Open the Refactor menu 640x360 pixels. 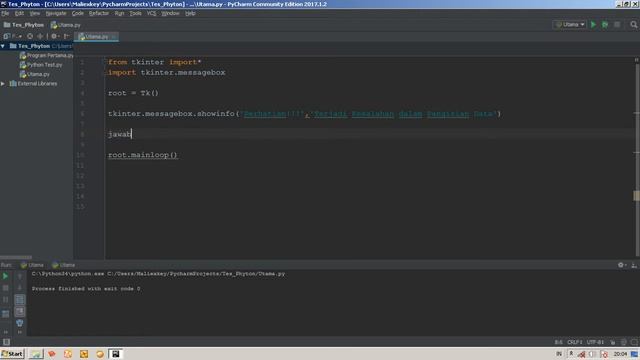tap(99, 13)
